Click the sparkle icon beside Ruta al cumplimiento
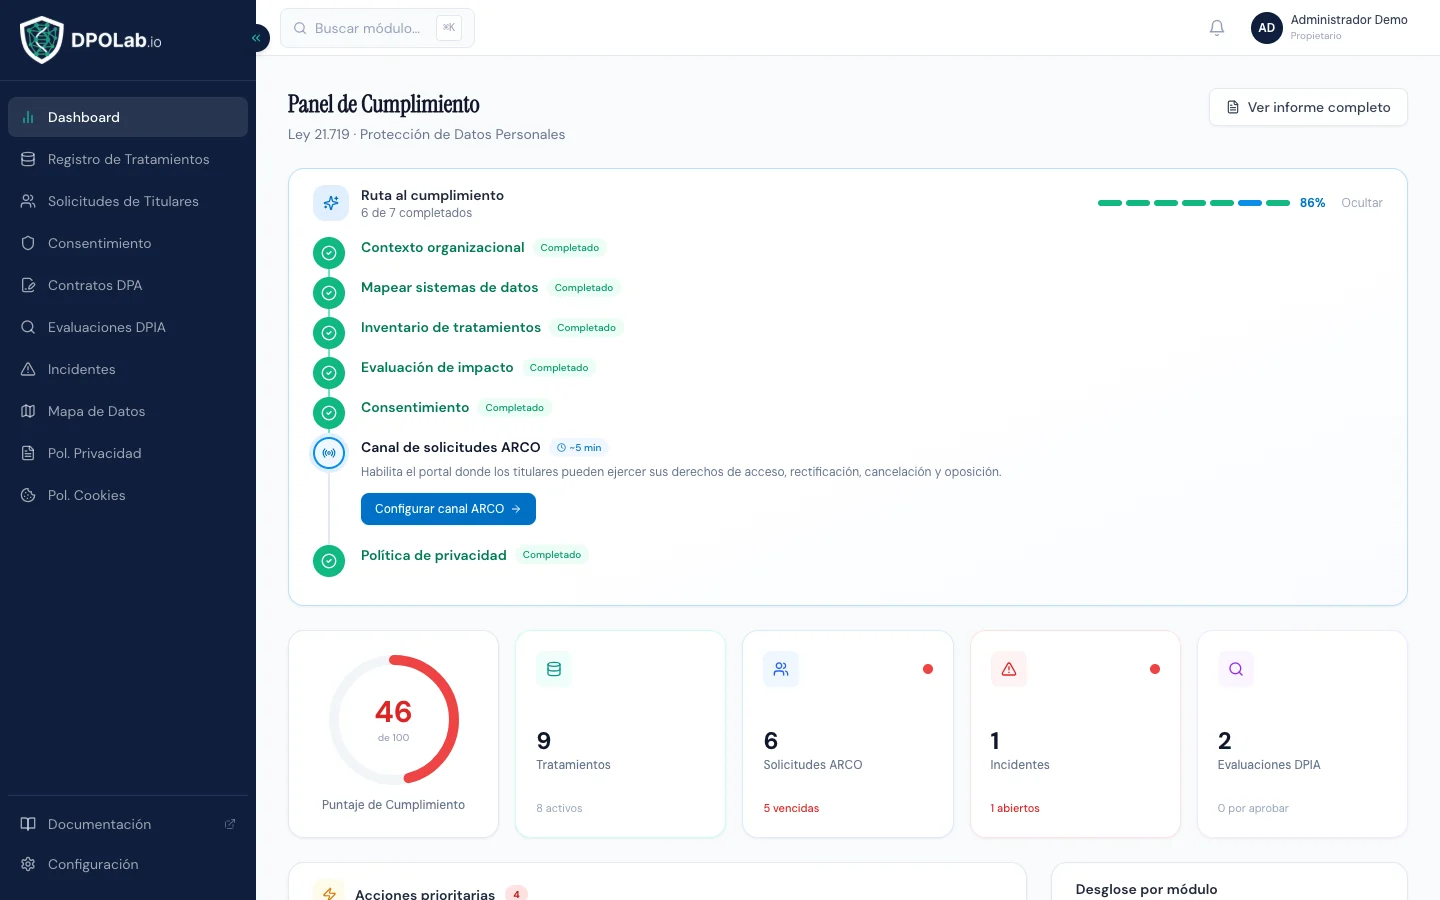This screenshot has height=900, width=1440. pos(331,203)
